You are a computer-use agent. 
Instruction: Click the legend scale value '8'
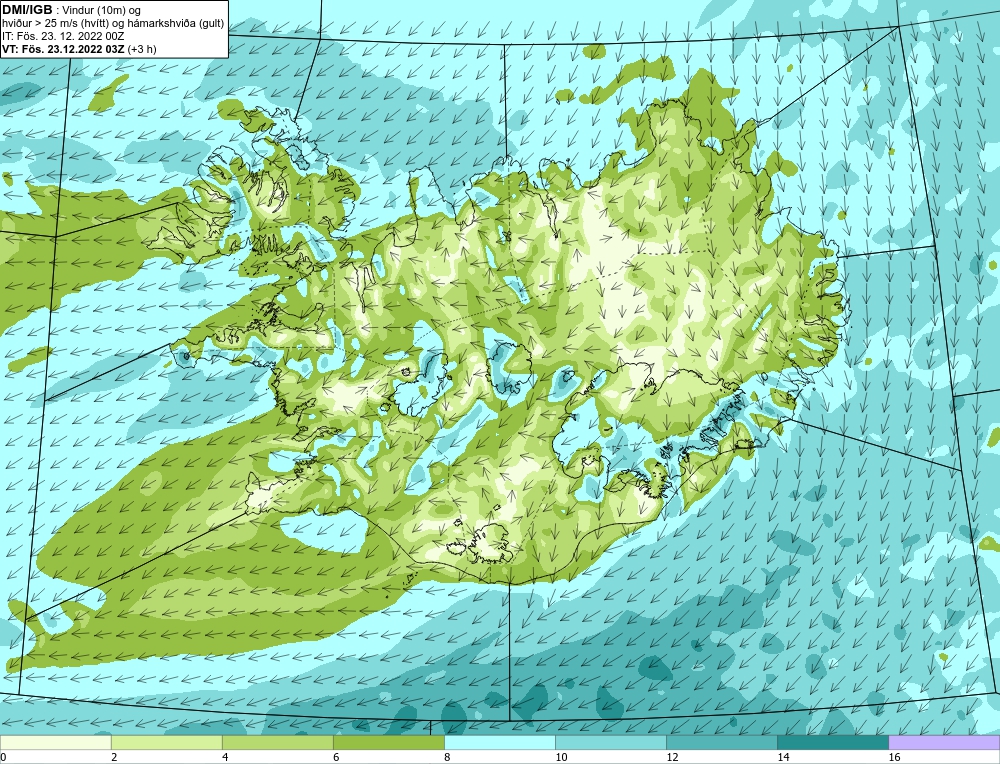[447, 757]
